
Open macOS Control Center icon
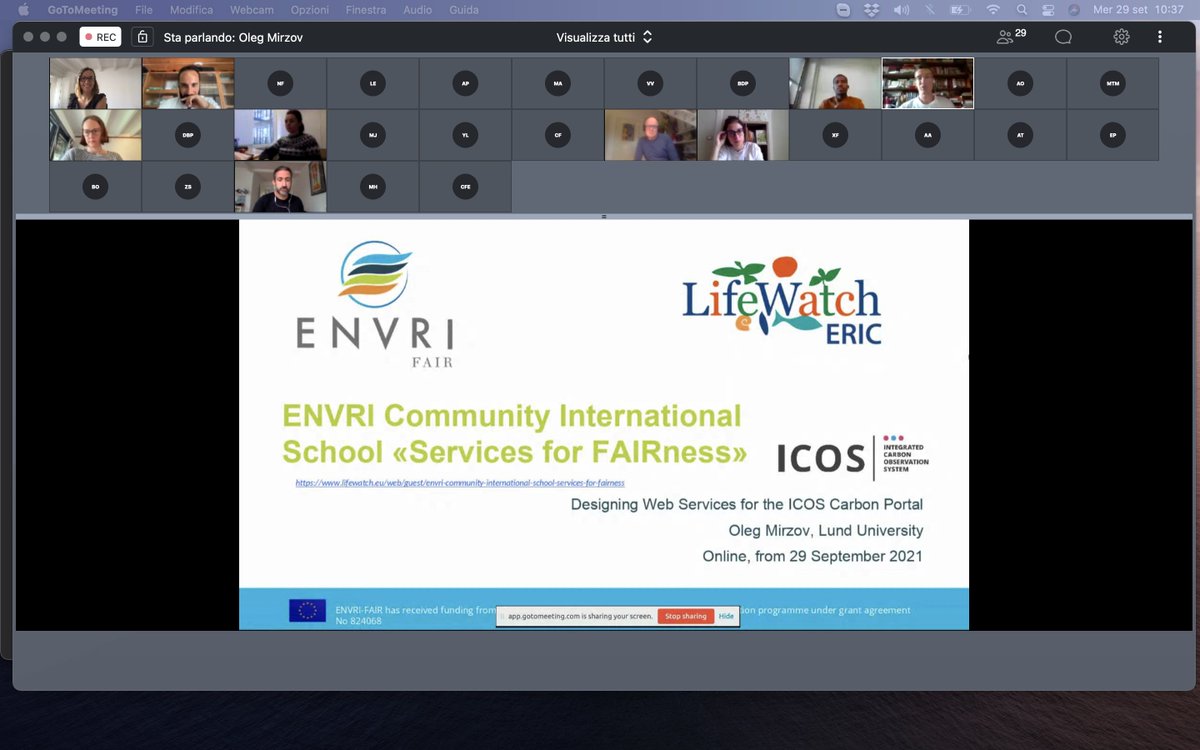pyautogui.click(x=1048, y=10)
